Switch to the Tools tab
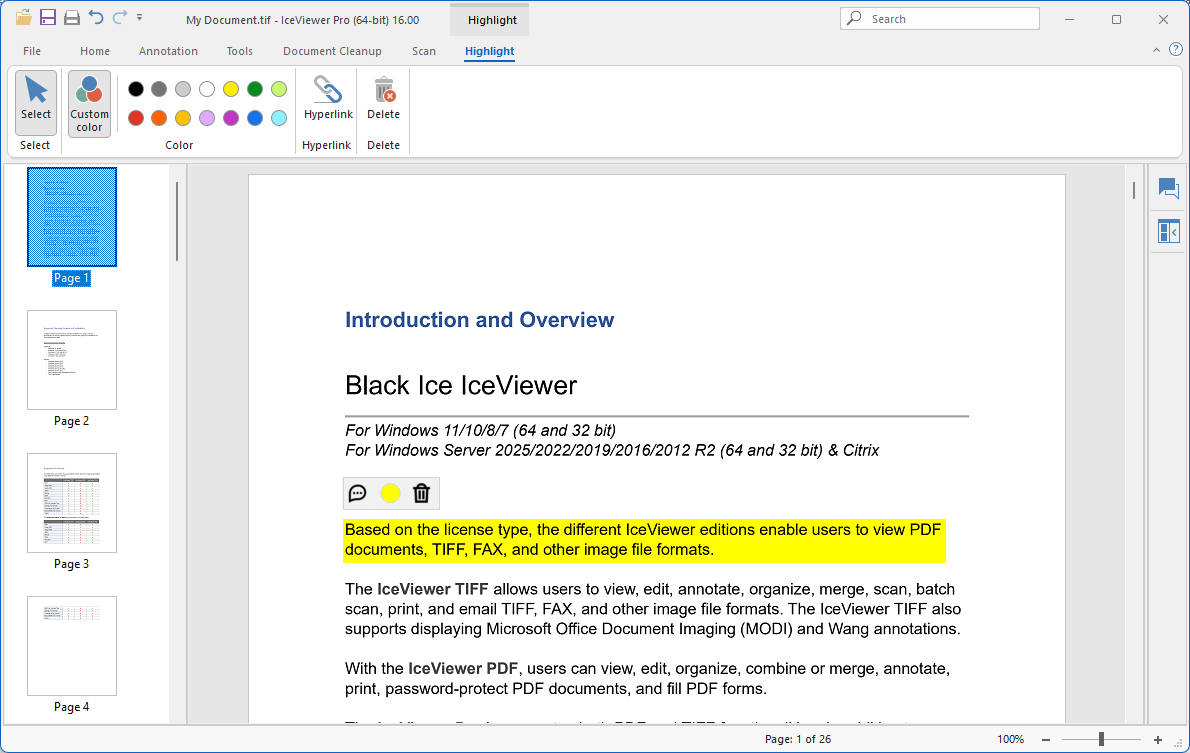This screenshot has width=1190, height=753. [x=240, y=51]
